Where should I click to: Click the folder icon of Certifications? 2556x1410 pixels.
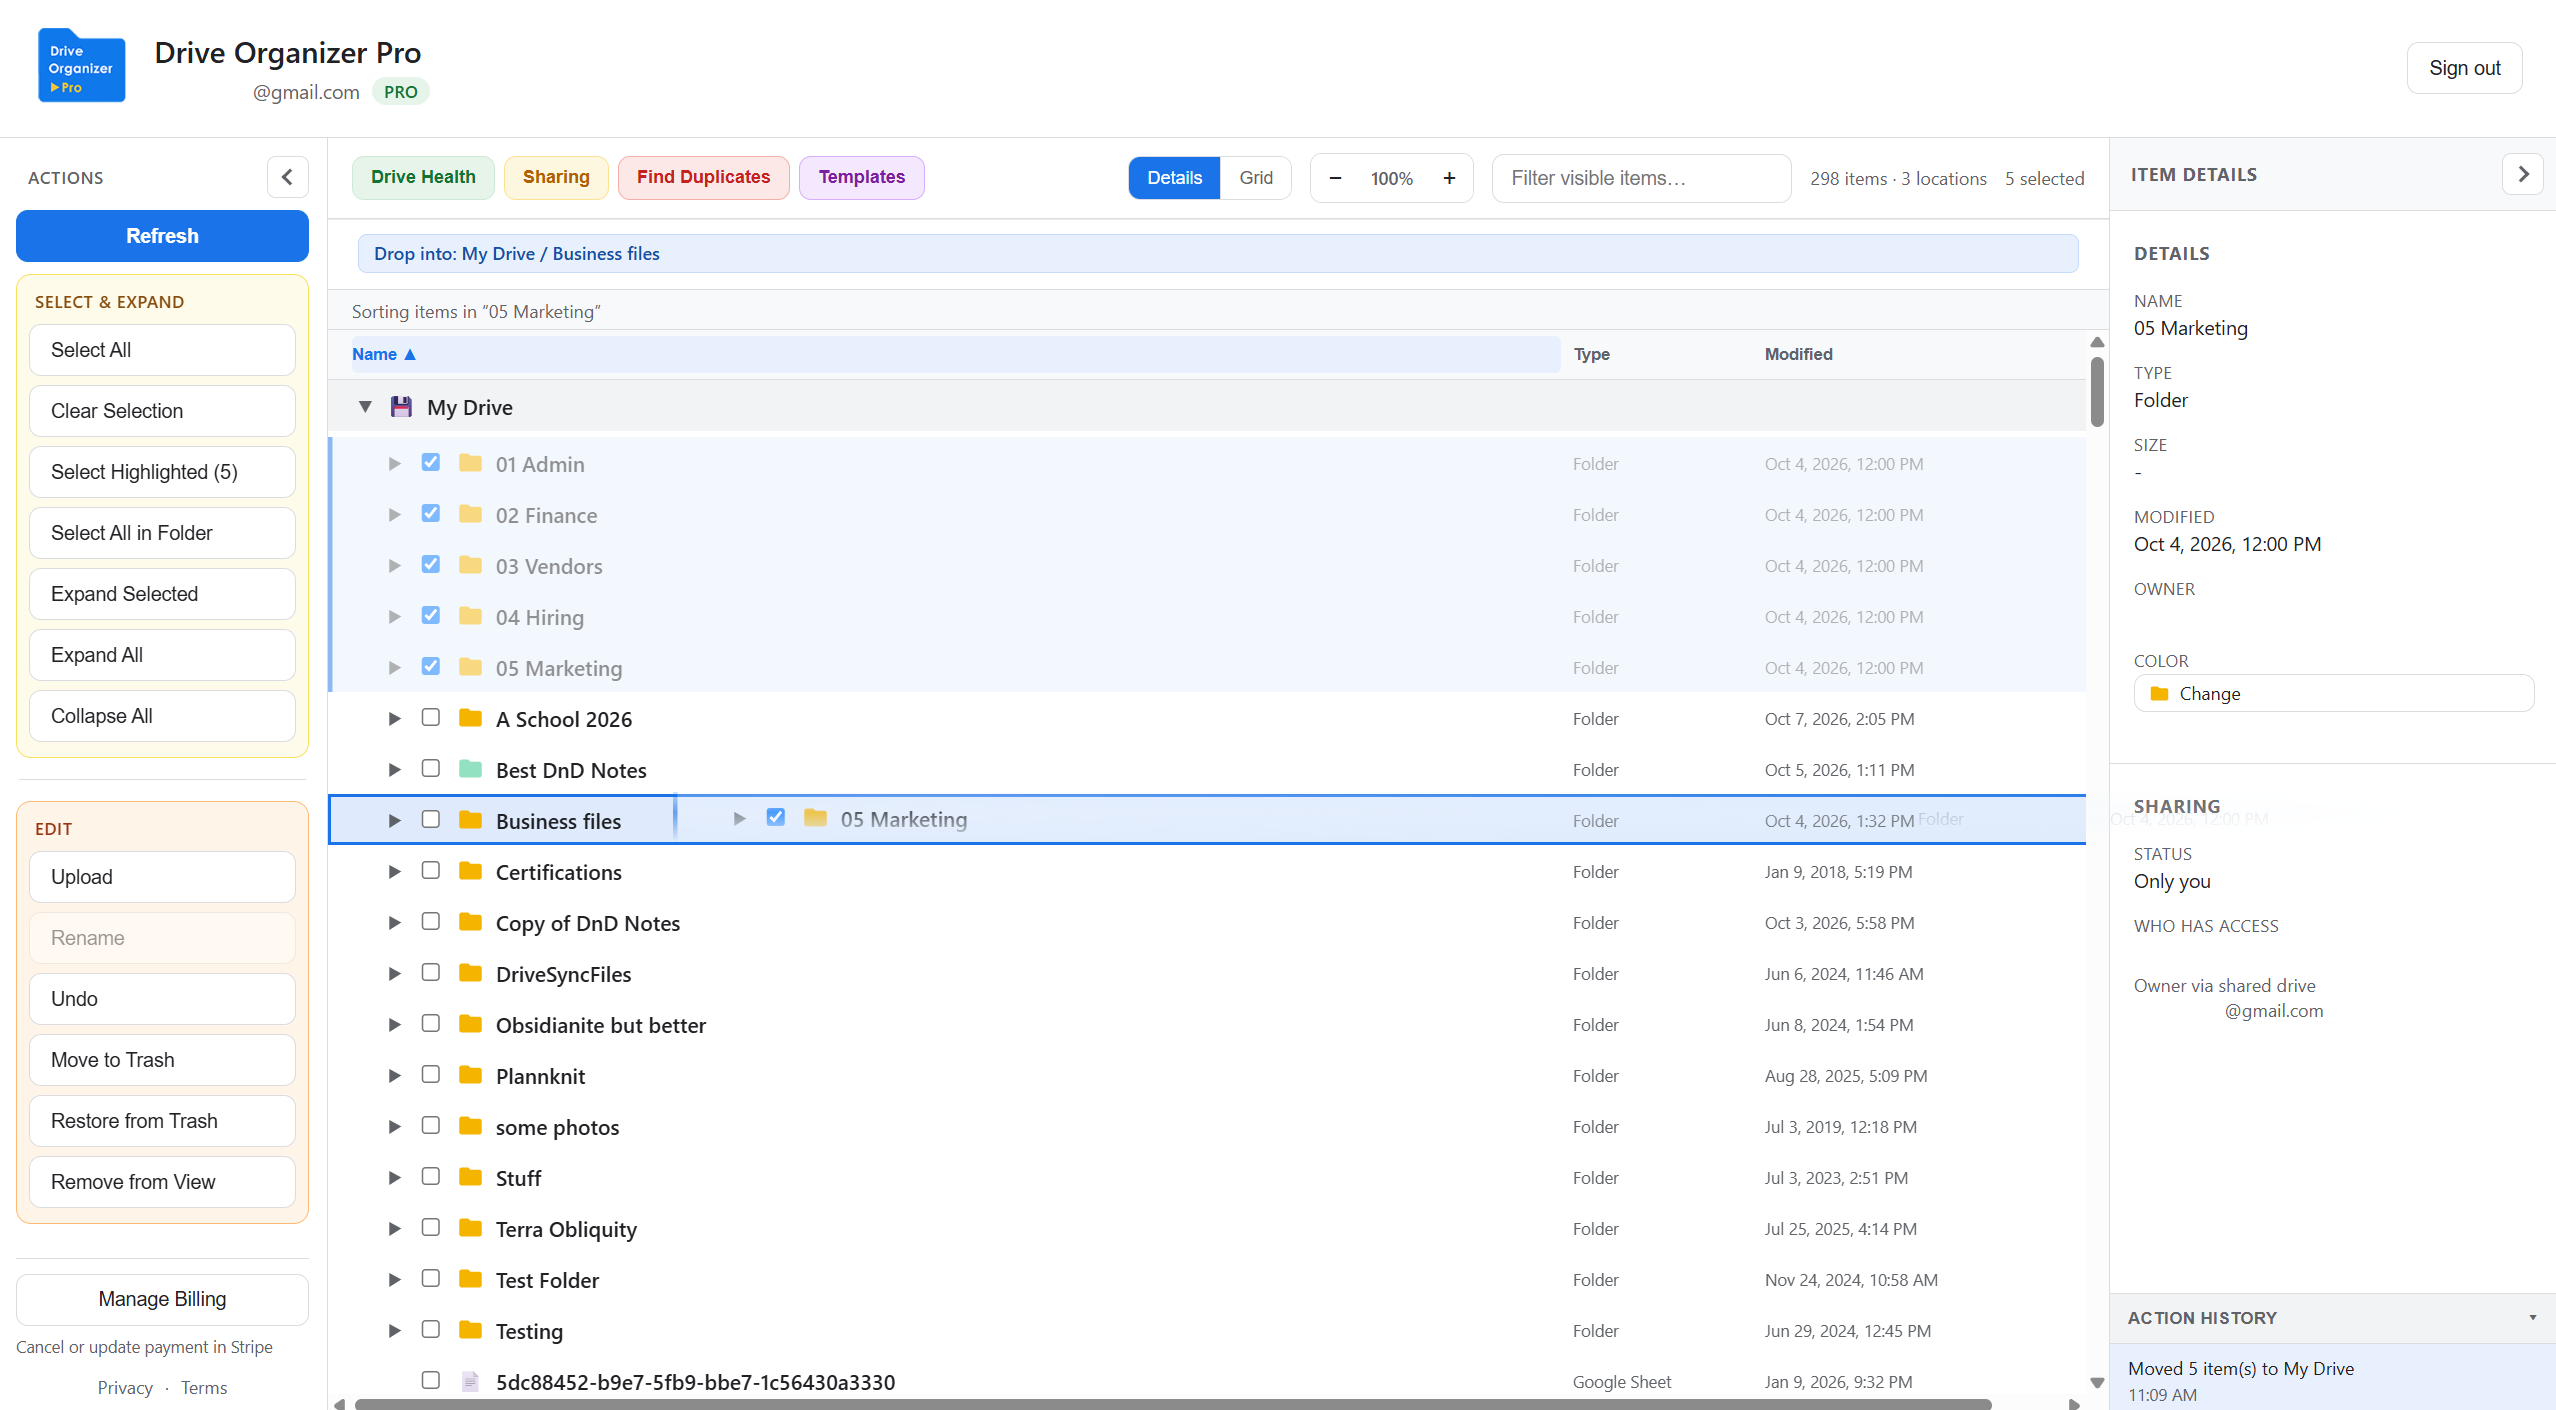(x=470, y=871)
